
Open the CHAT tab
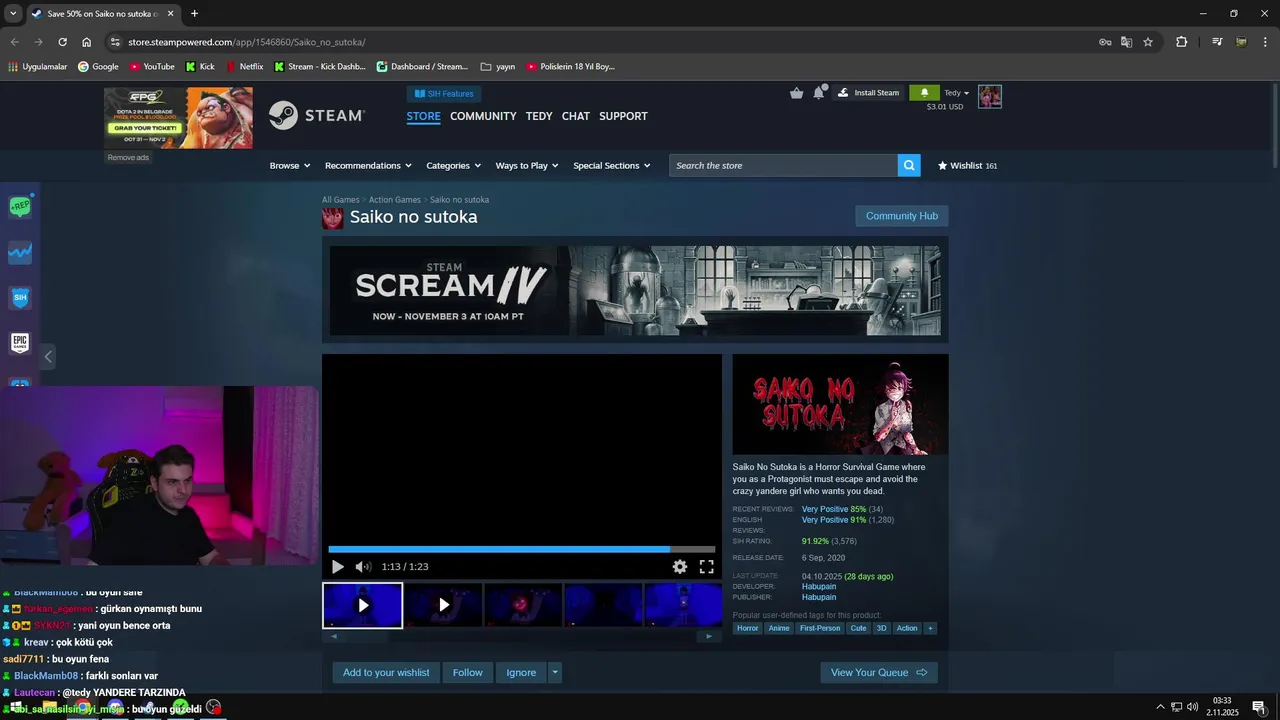(x=576, y=117)
